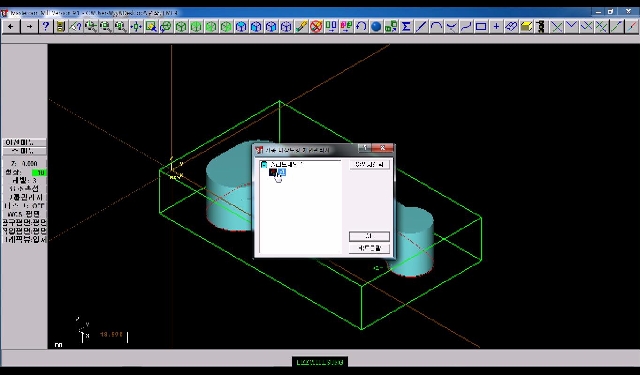Click the top button in the dialog
Viewport: 640px width, 375px height.
[369, 164]
